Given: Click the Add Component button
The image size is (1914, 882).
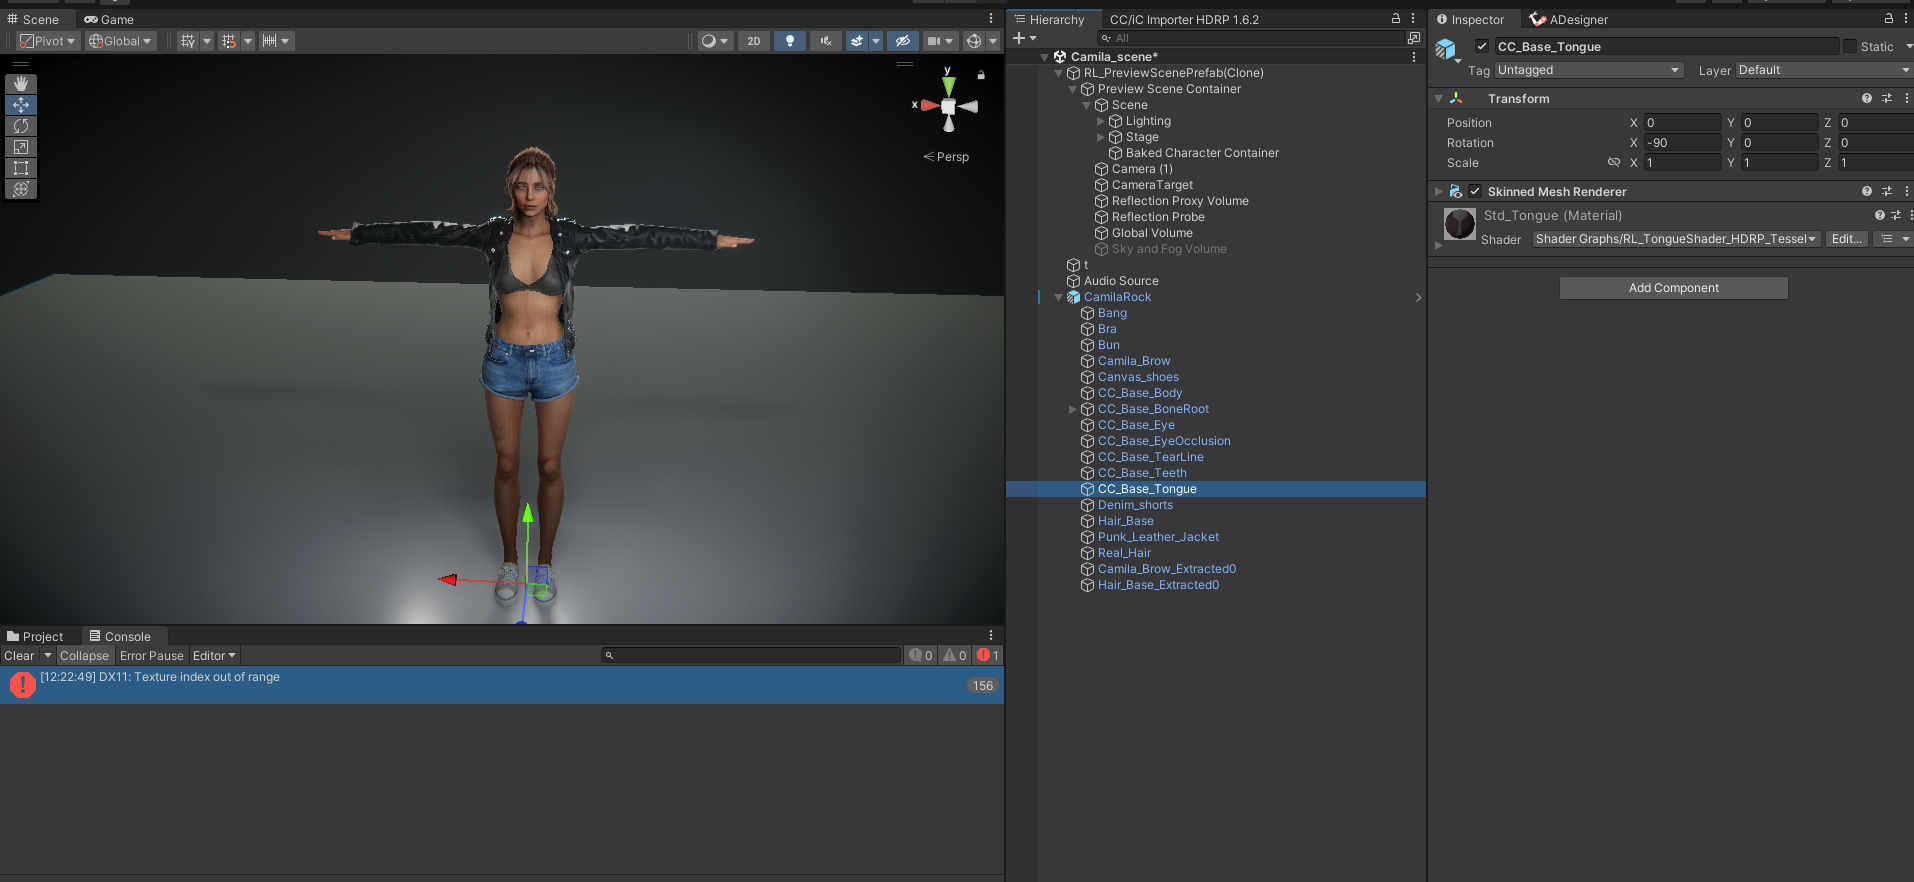Looking at the screenshot, I should (x=1674, y=288).
